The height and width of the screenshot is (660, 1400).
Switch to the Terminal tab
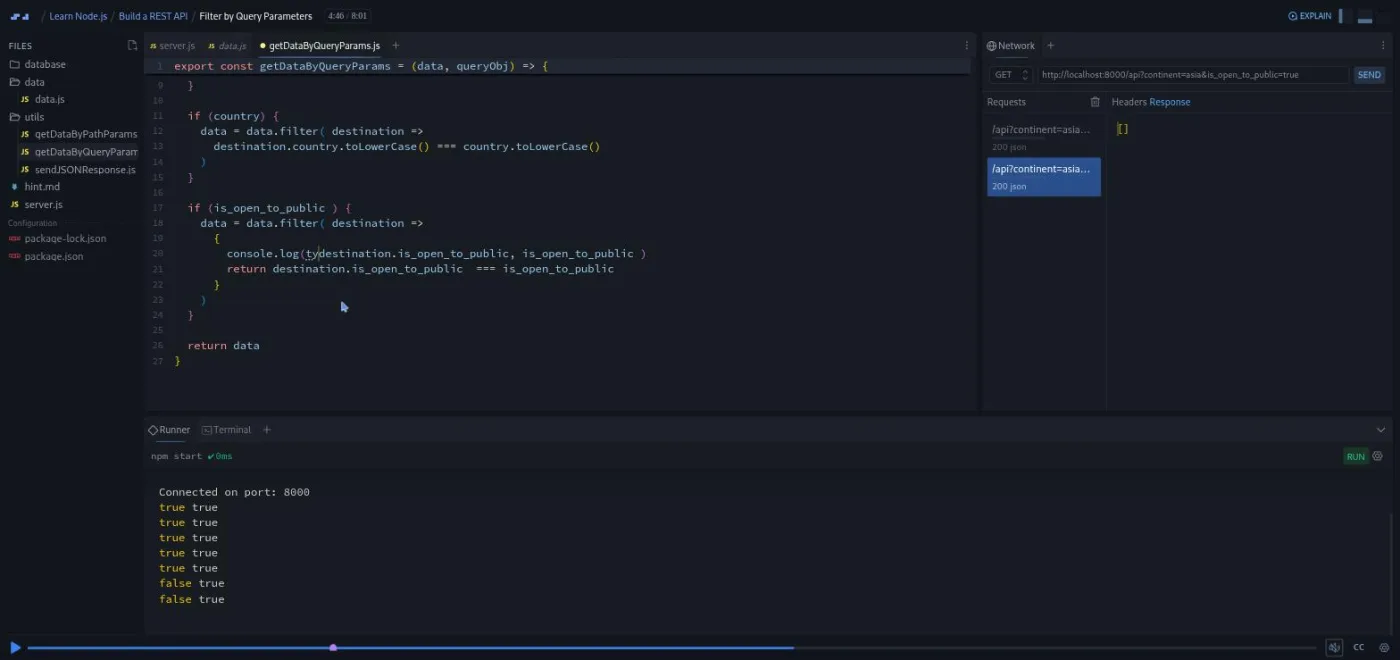(x=226, y=430)
